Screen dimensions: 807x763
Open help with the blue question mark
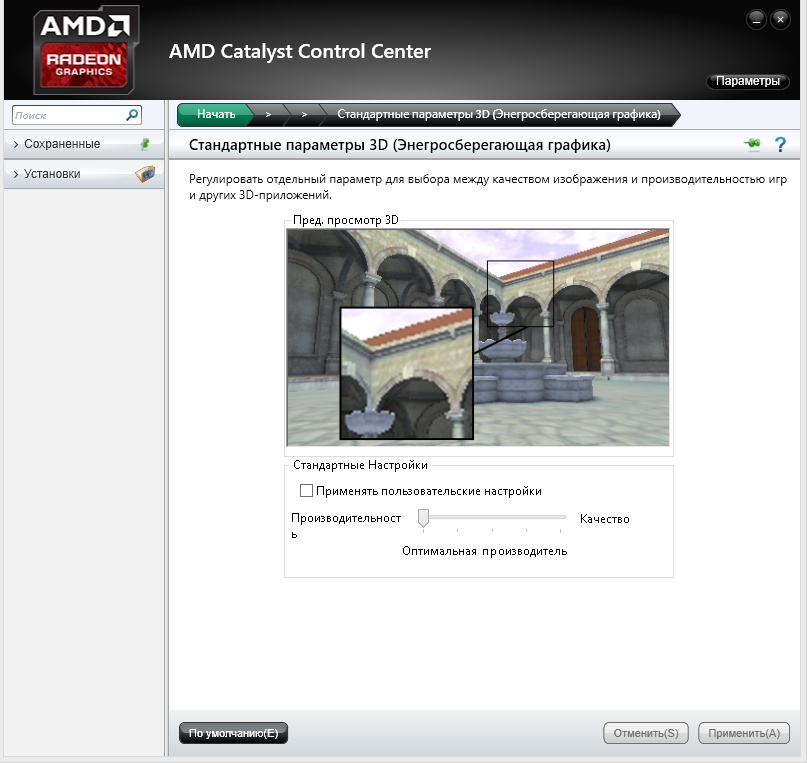point(780,145)
